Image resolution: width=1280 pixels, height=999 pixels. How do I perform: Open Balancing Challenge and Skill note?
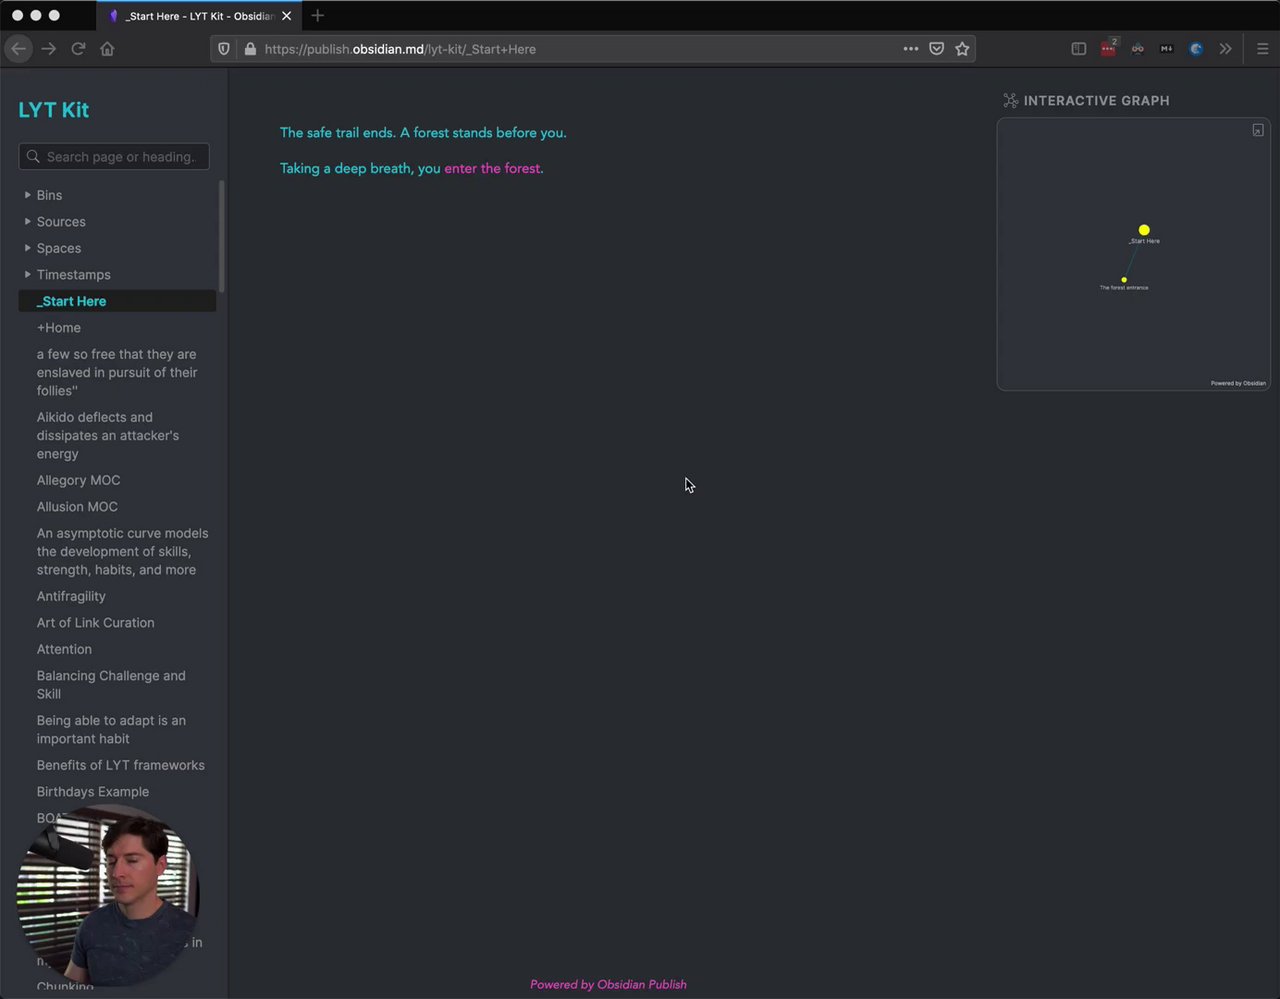tap(111, 685)
